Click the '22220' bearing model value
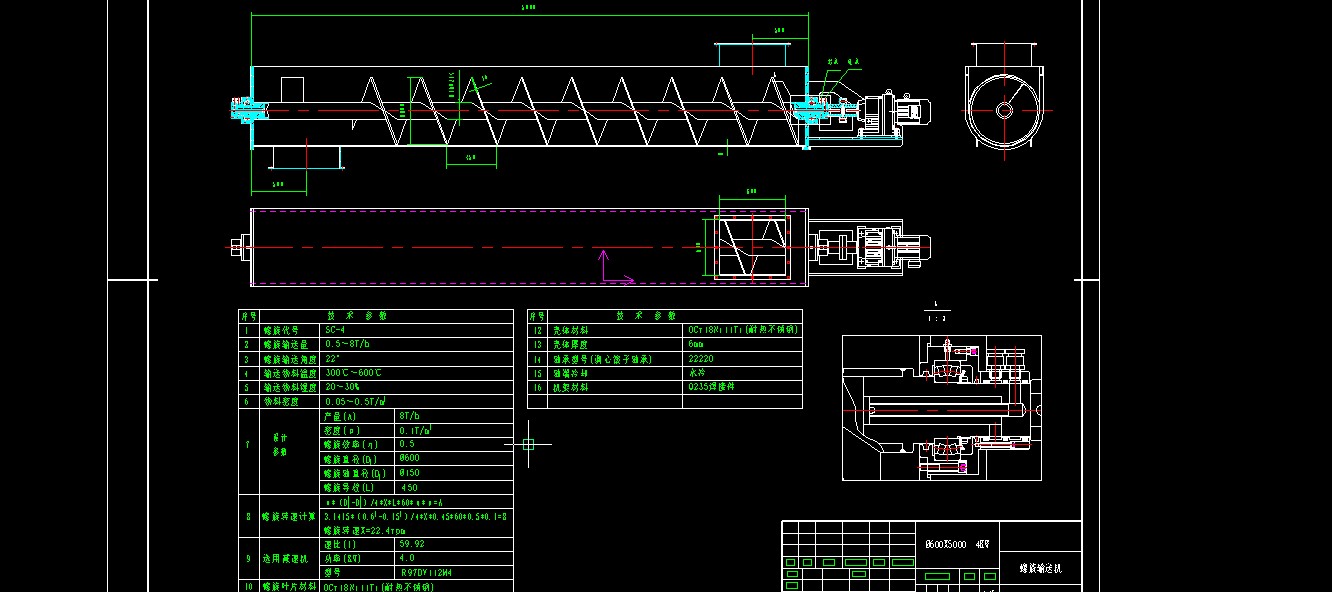Image resolution: width=1332 pixels, height=592 pixels. (701, 357)
